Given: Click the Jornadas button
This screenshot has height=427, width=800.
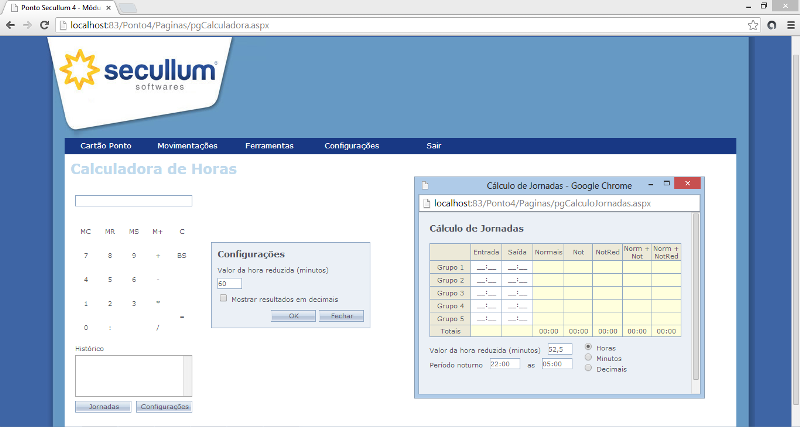Looking at the screenshot, I should 103,407.
